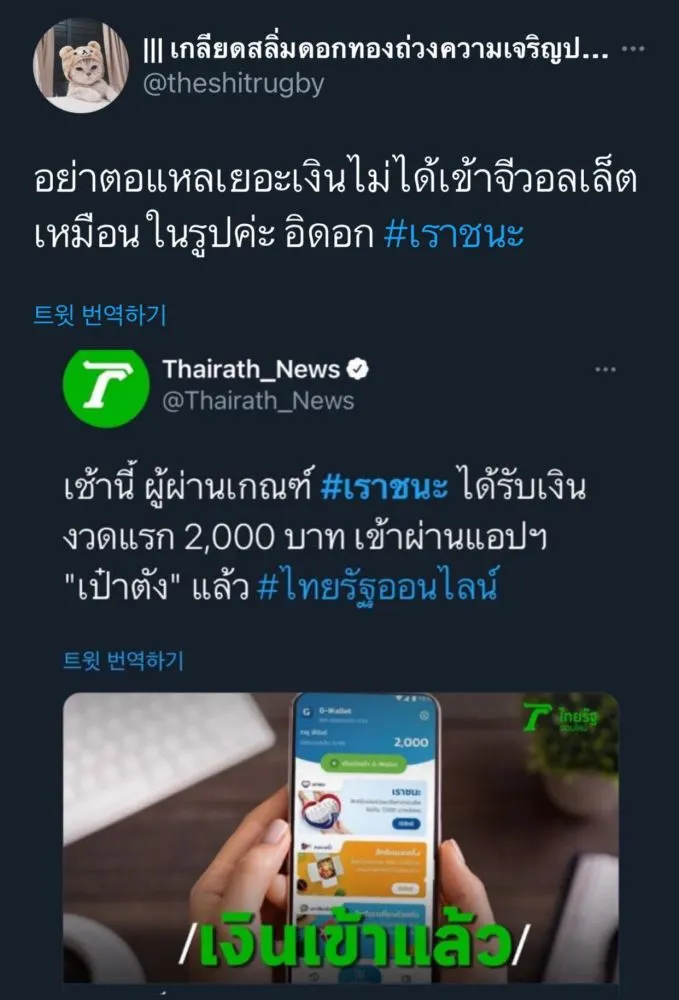
Task: Select the top tweet main text
Action: click(335, 207)
